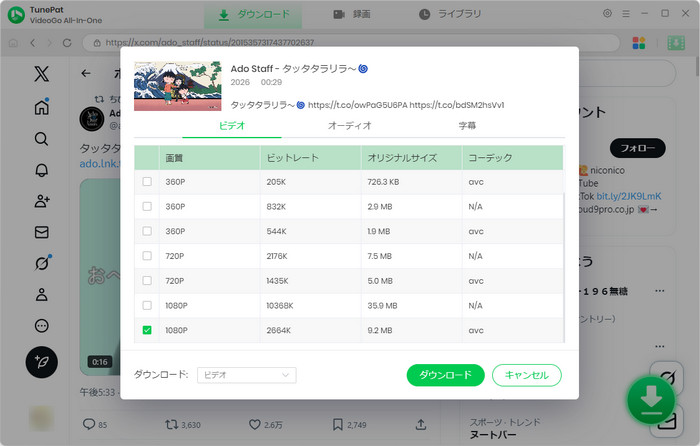Open the ダウンロード top tab
The image size is (700, 446).
[253, 15]
